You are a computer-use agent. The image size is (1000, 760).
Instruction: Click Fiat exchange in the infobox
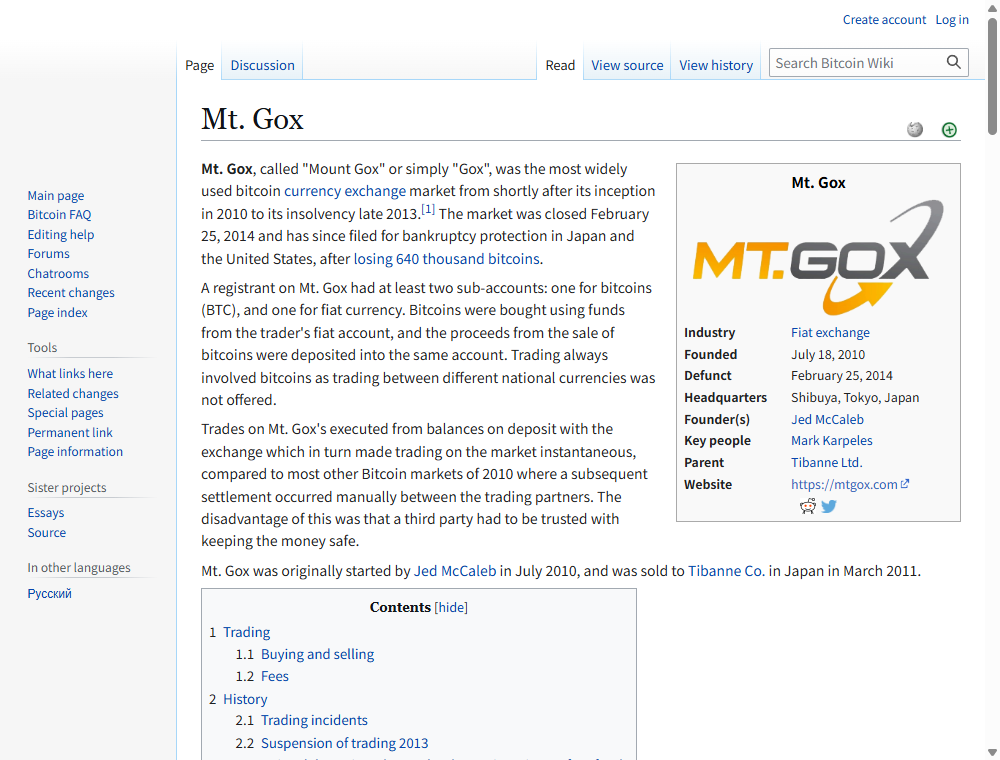tap(830, 332)
